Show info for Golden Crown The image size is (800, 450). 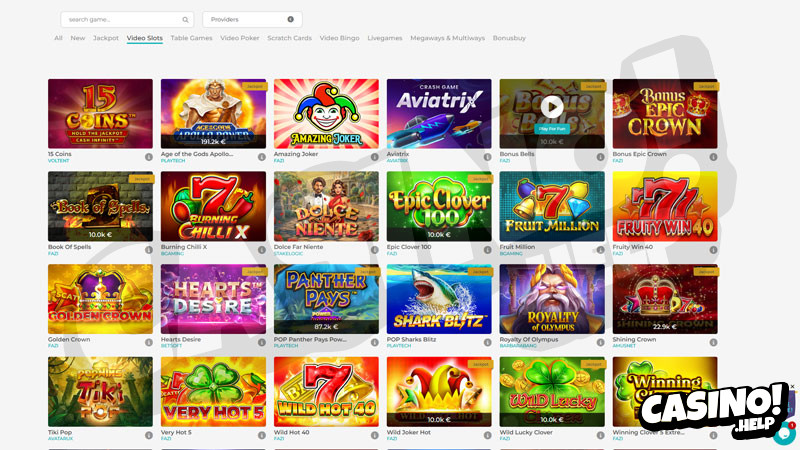[x=149, y=342]
